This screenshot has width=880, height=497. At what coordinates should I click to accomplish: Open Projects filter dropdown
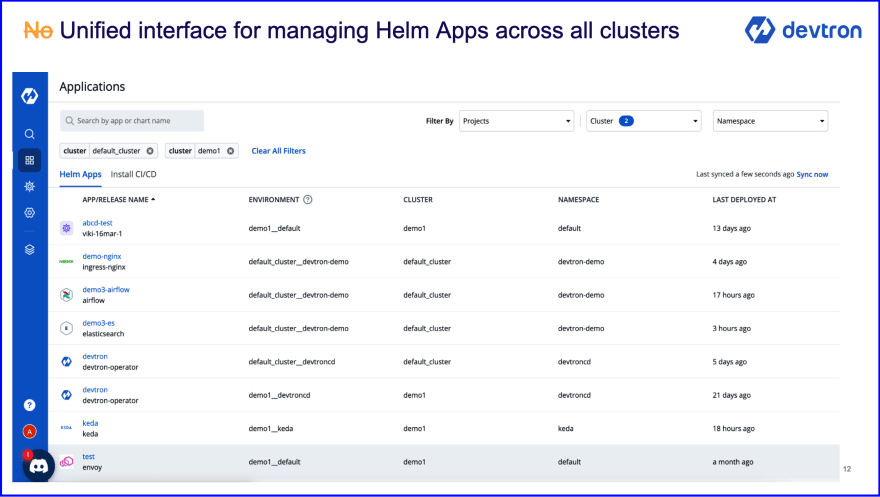pos(516,121)
